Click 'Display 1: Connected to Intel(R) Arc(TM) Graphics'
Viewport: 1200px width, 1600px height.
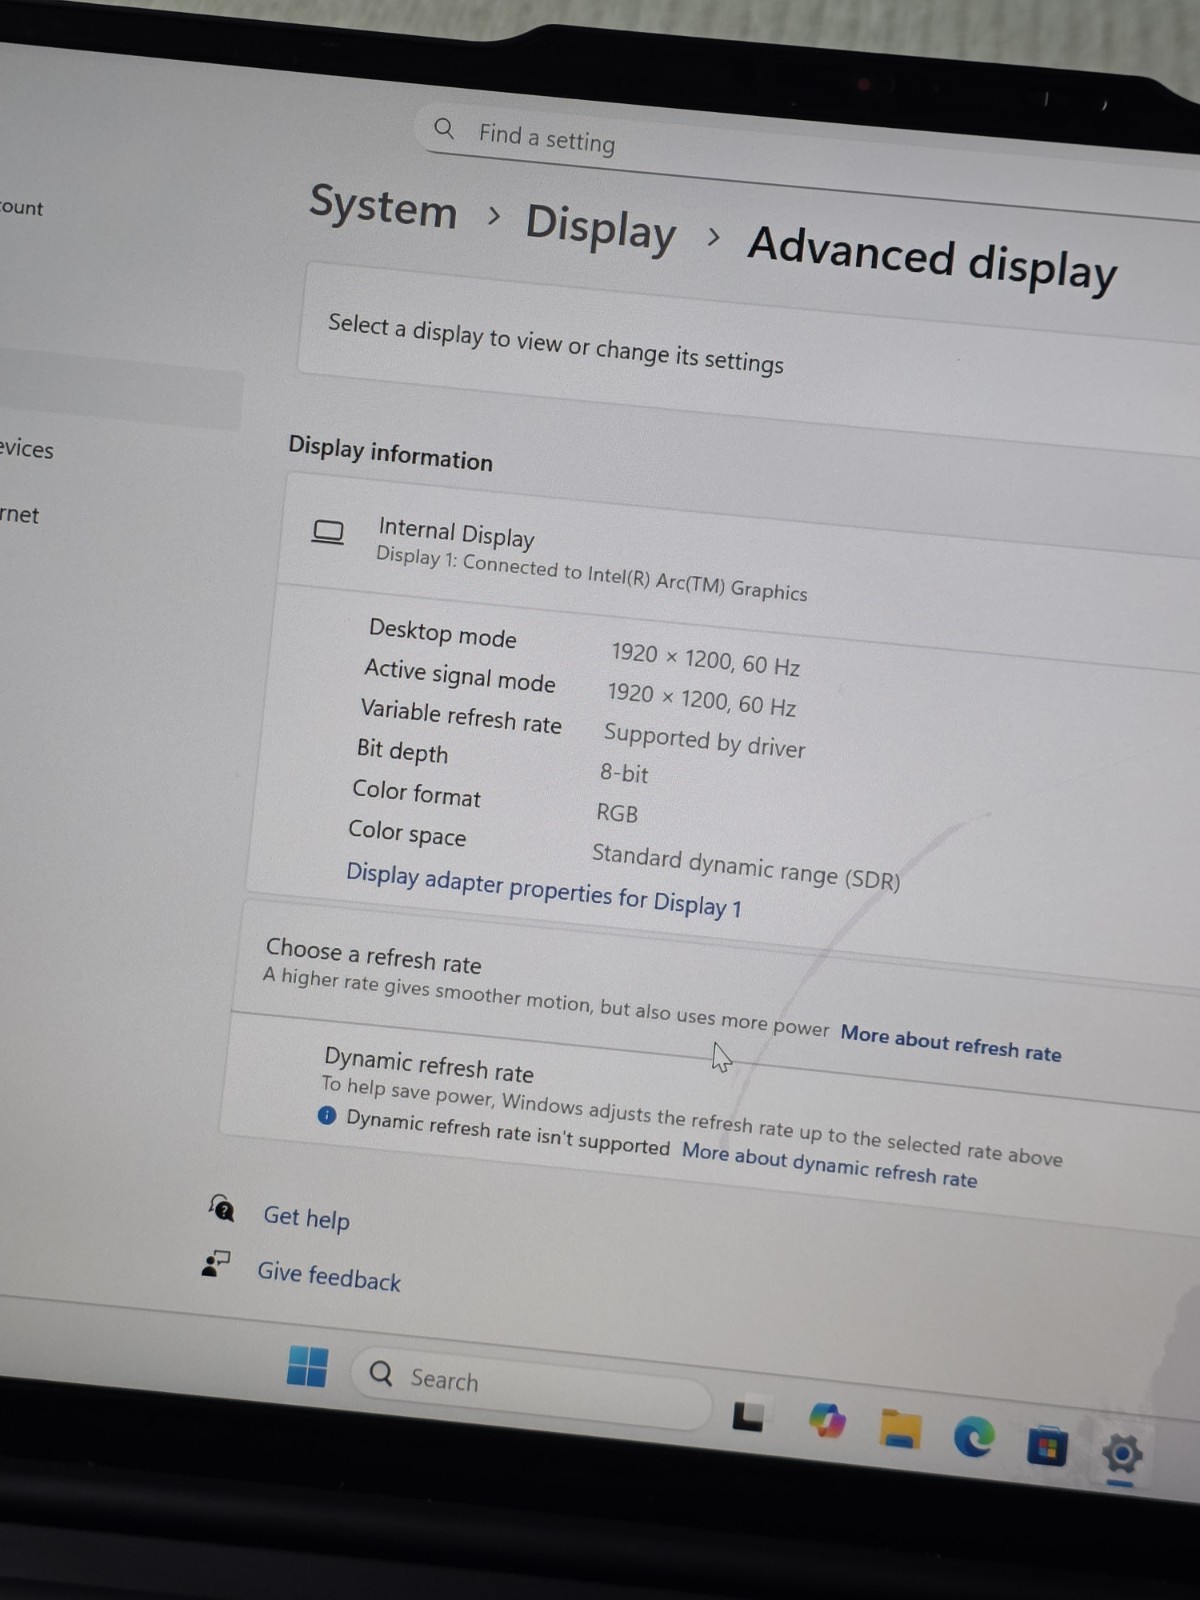(591, 574)
